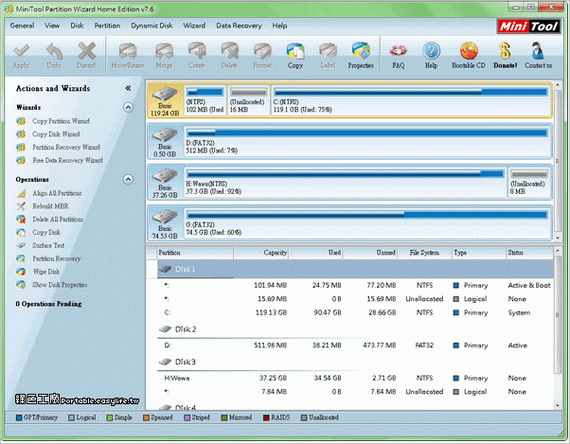Launch Free Data Recovery Wizard

[68, 160]
